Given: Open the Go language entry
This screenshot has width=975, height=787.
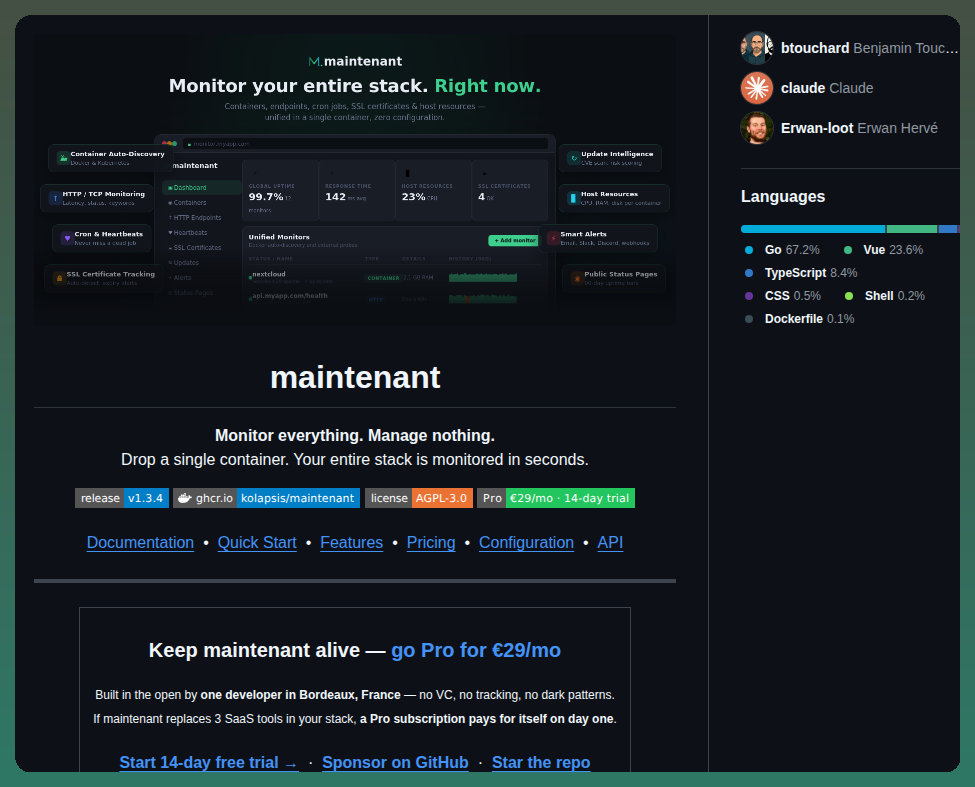Looking at the screenshot, I should tap(782, 250).
